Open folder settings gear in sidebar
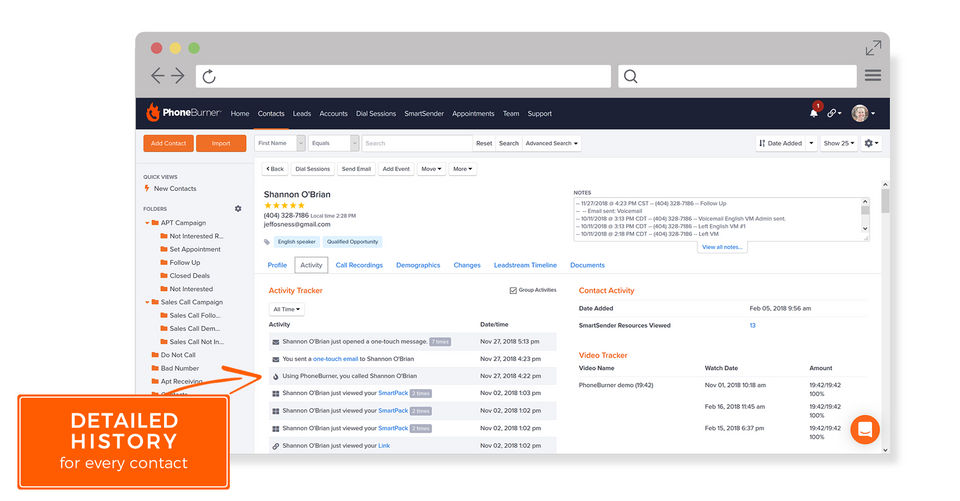The image size is (960, 501). [x=238, y=209]
